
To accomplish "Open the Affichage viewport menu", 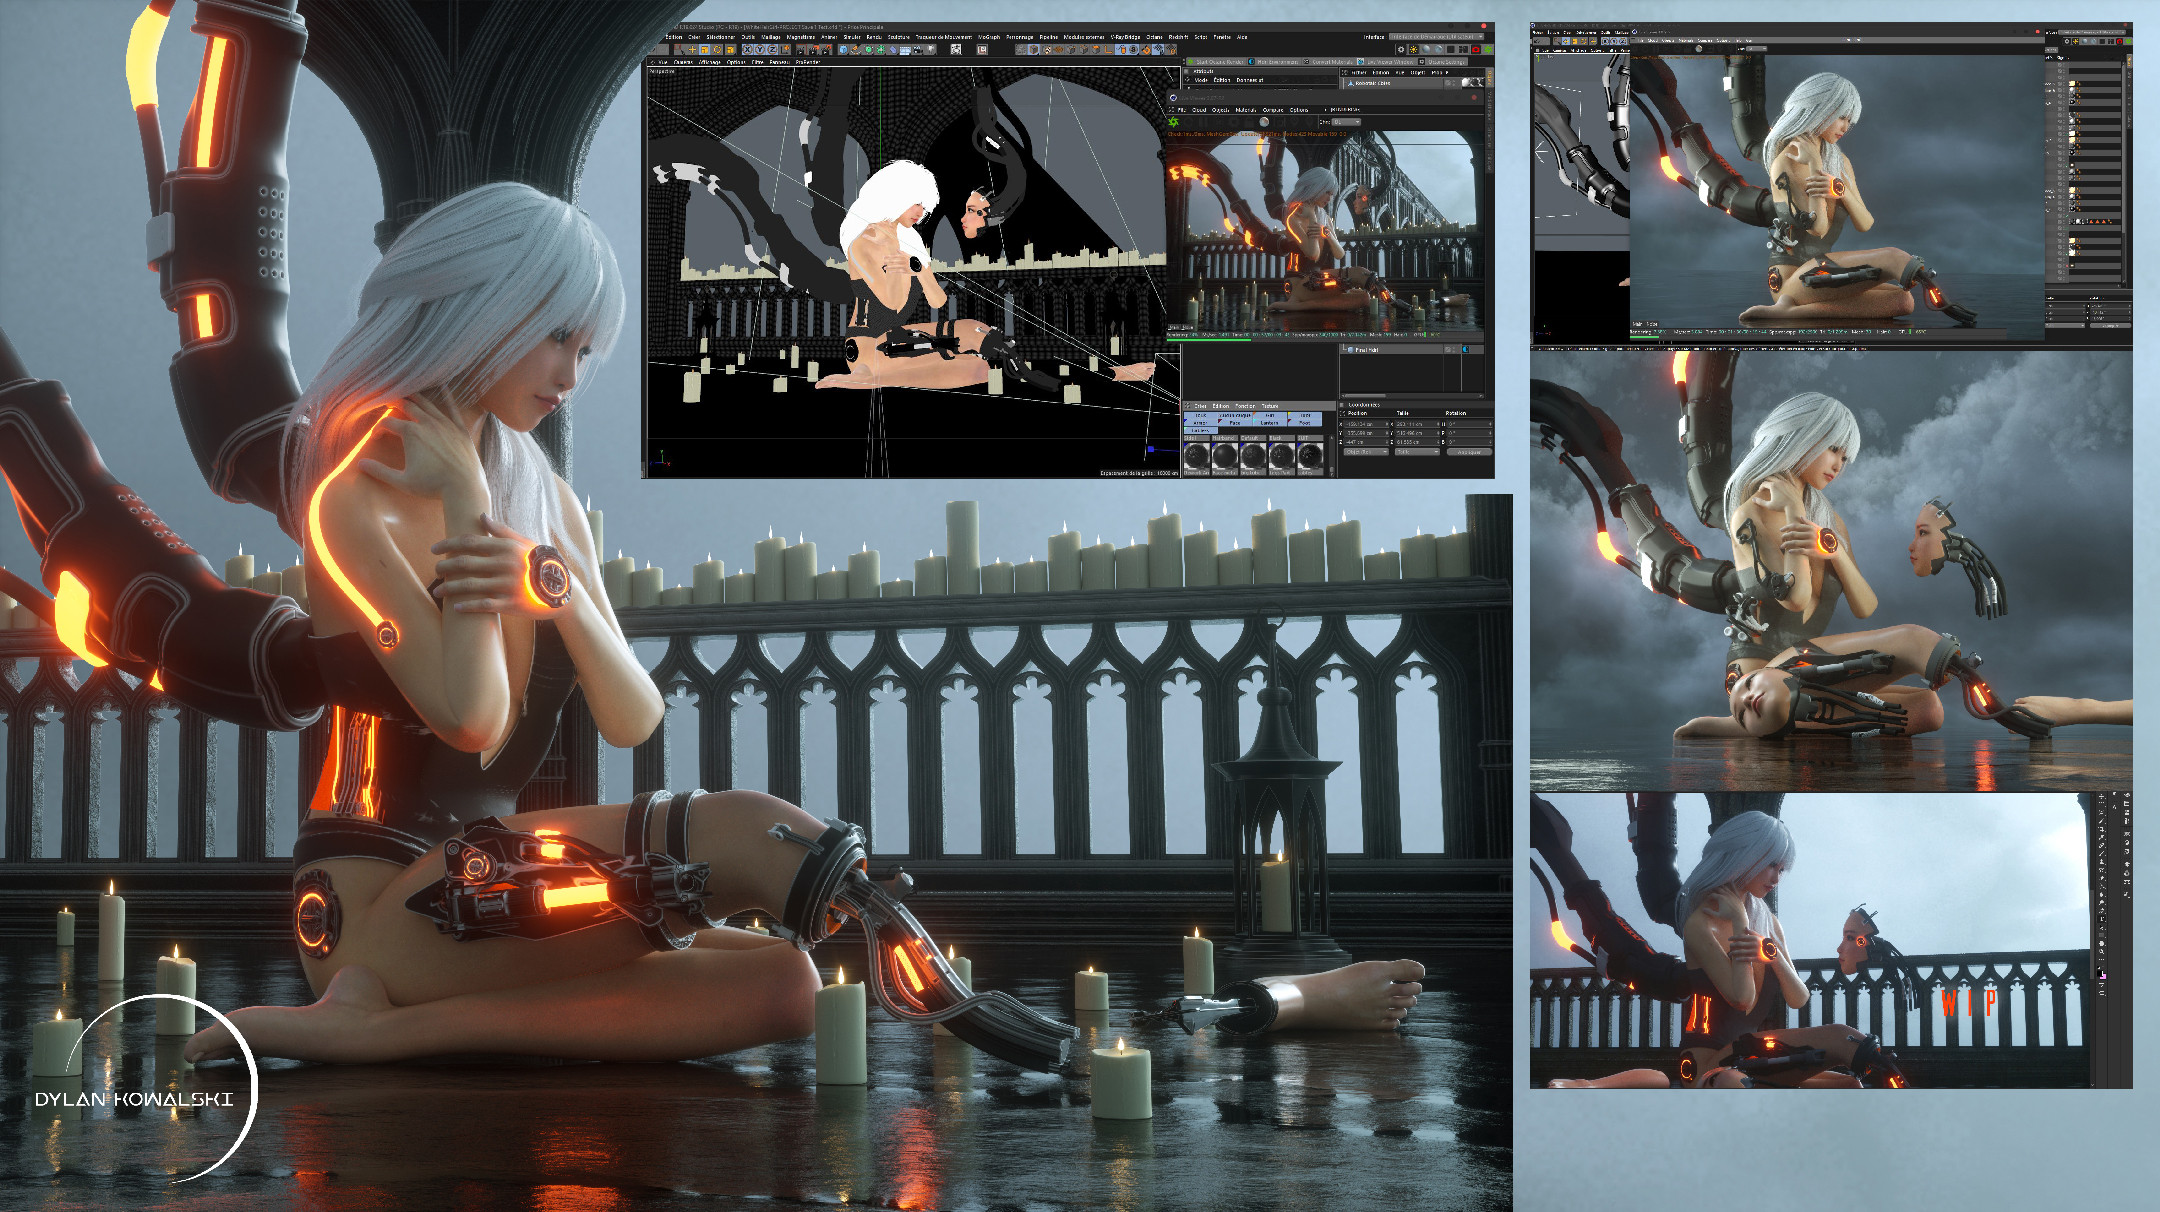I will click(x=710, y=62).
